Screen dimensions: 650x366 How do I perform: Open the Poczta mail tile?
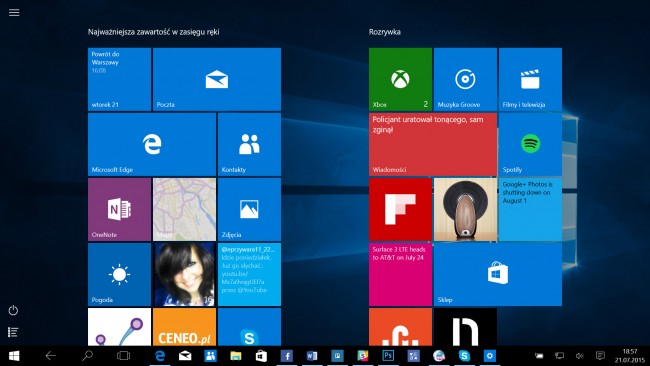click(x=217, y=79)
